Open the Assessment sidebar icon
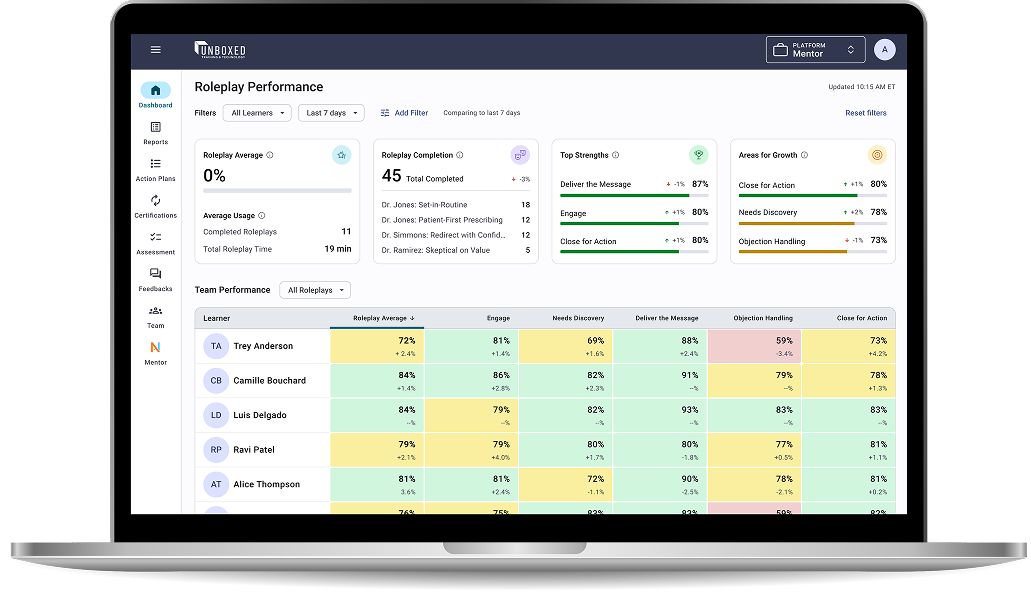1031x605 pixels. coord(155,243)
